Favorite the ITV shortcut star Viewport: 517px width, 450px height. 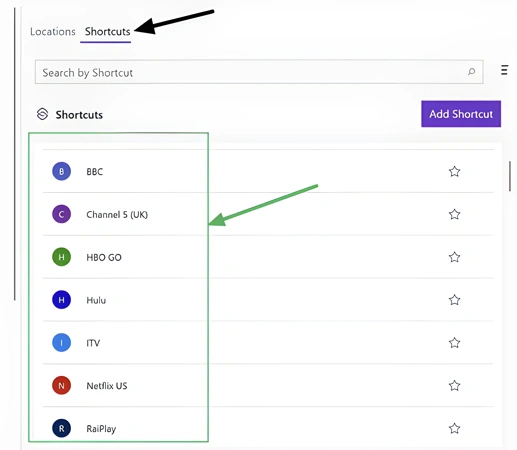(x=454, y=343)
